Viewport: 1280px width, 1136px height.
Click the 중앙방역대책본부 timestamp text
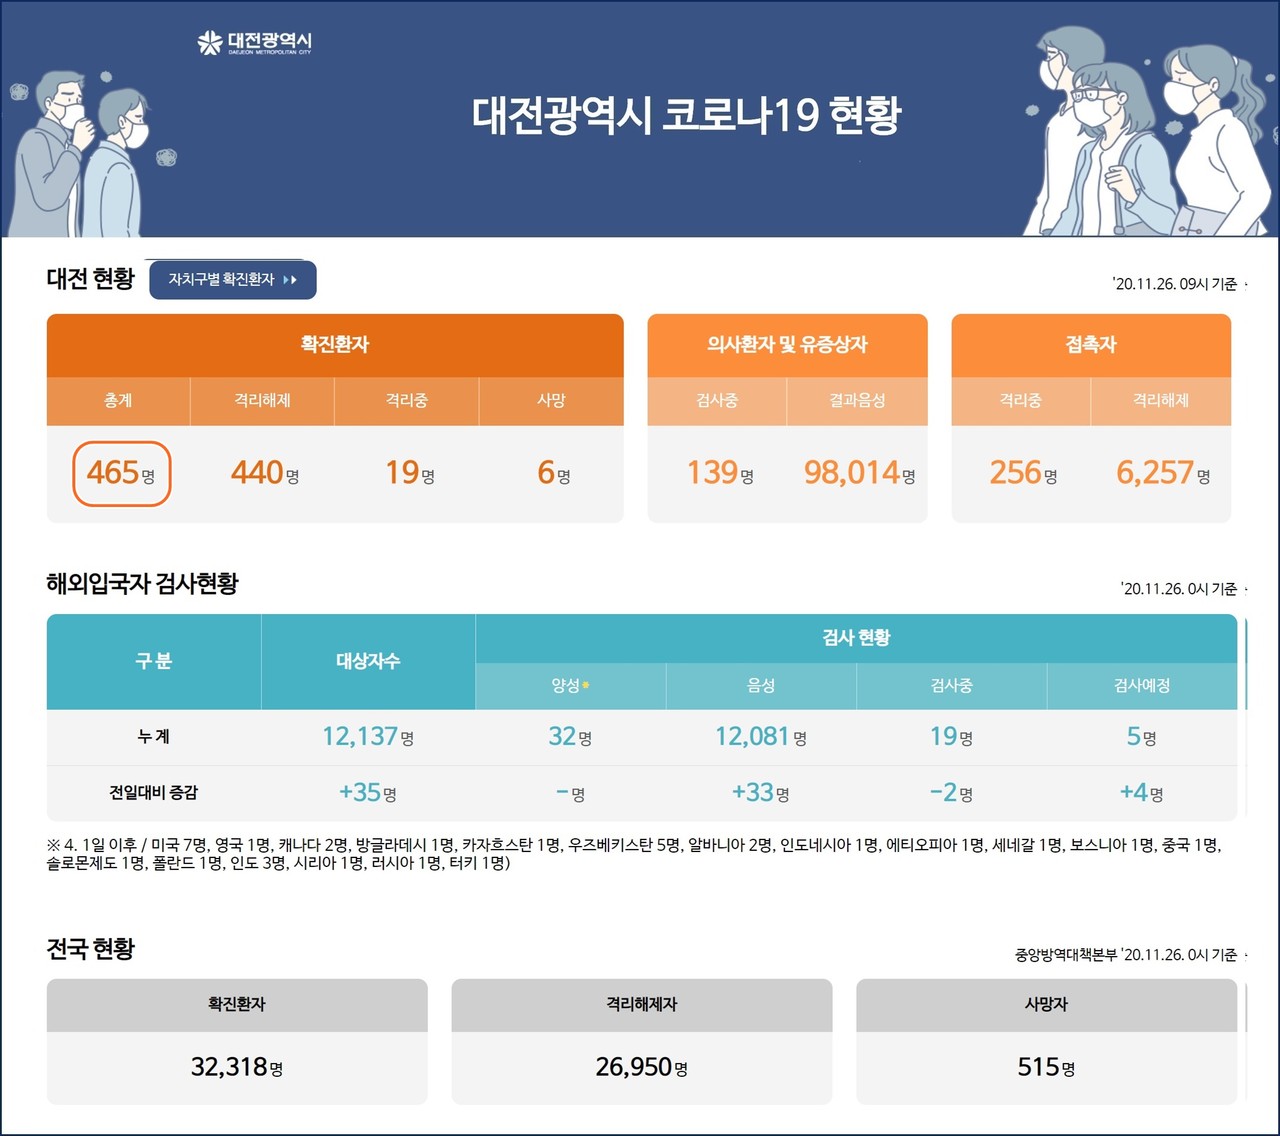pyautogui.click(x=1126, y=955)
